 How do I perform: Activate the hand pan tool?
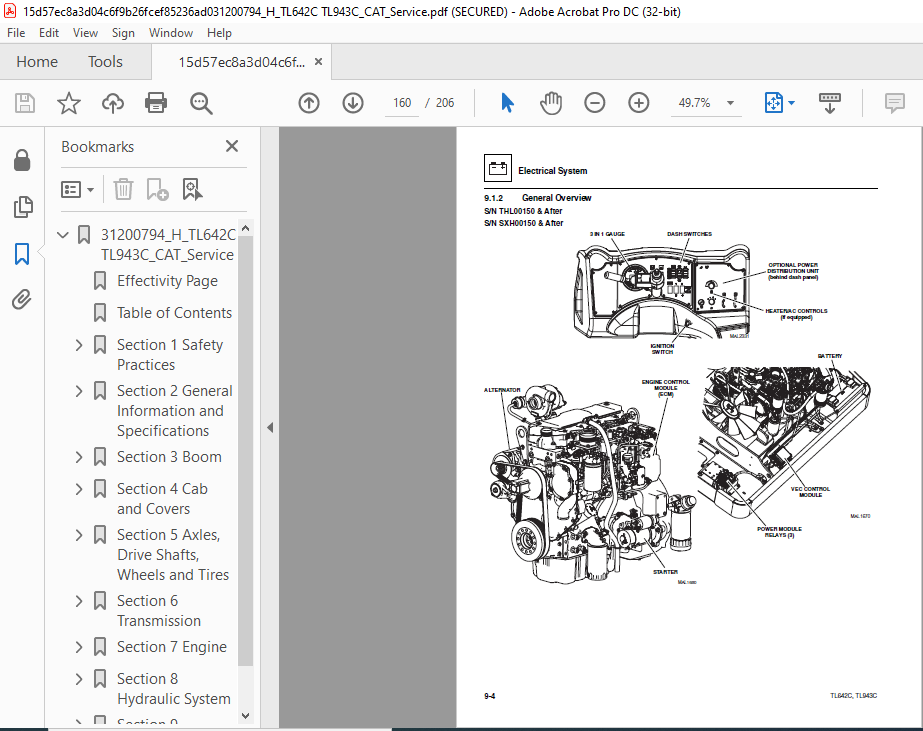click(551, 103)
